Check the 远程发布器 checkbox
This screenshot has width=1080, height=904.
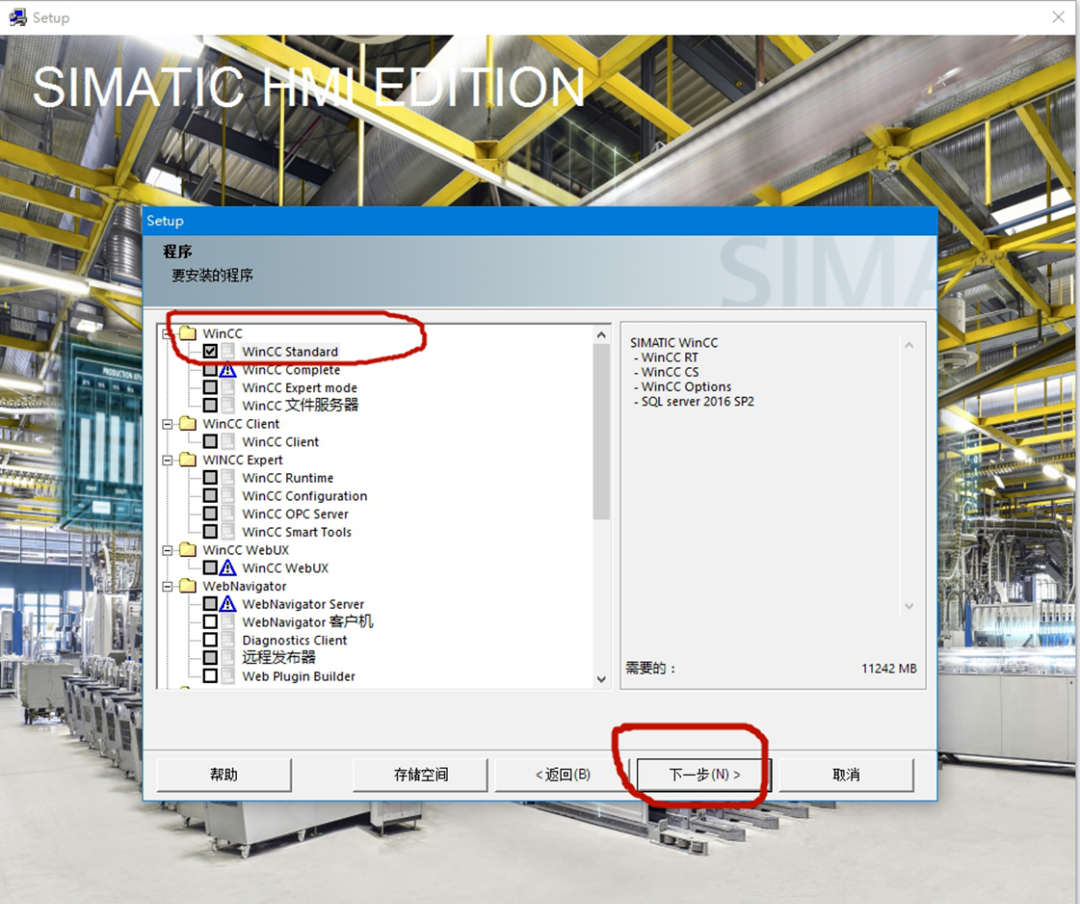[210, 657]
